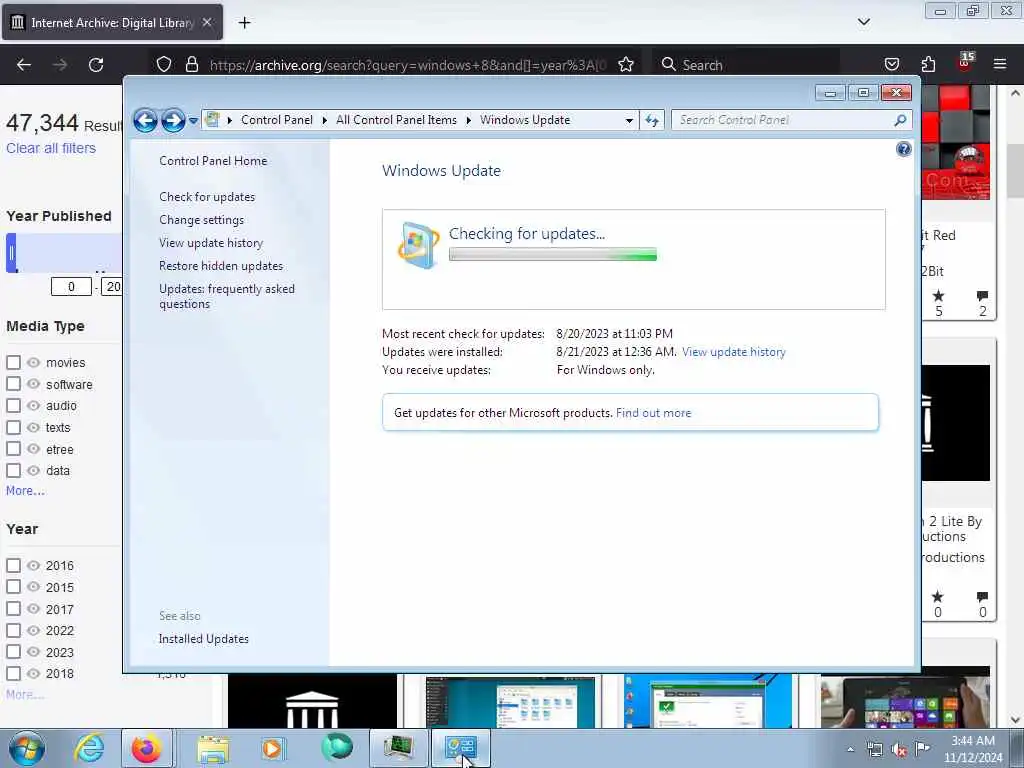
Task: Select Control Panel breadcrumb
Action: [x=277, y=120]
